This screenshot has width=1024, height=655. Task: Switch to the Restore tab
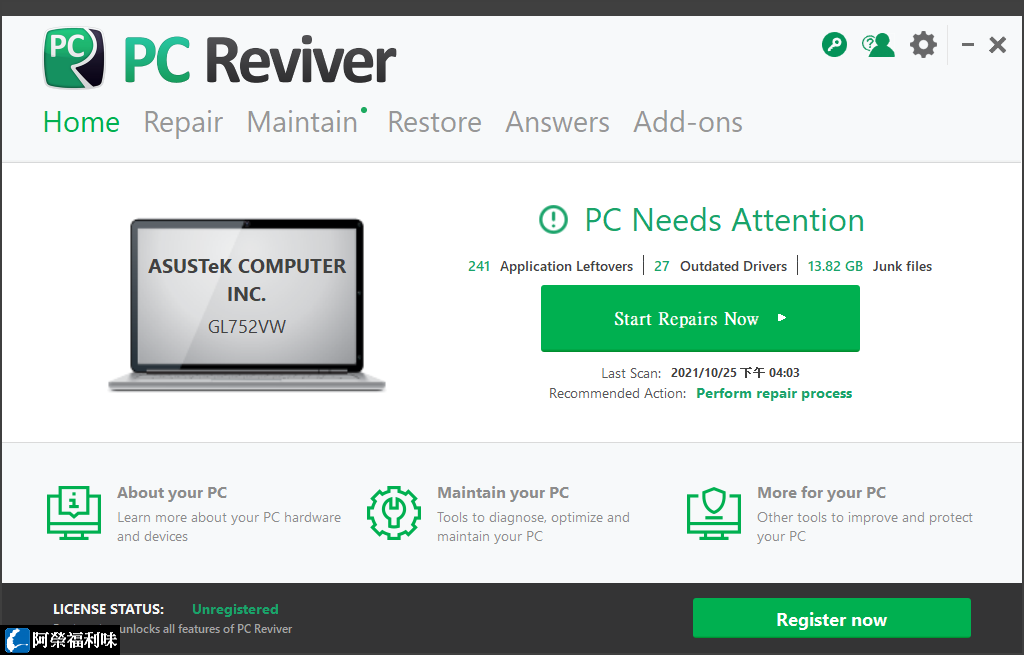point(434,122)
